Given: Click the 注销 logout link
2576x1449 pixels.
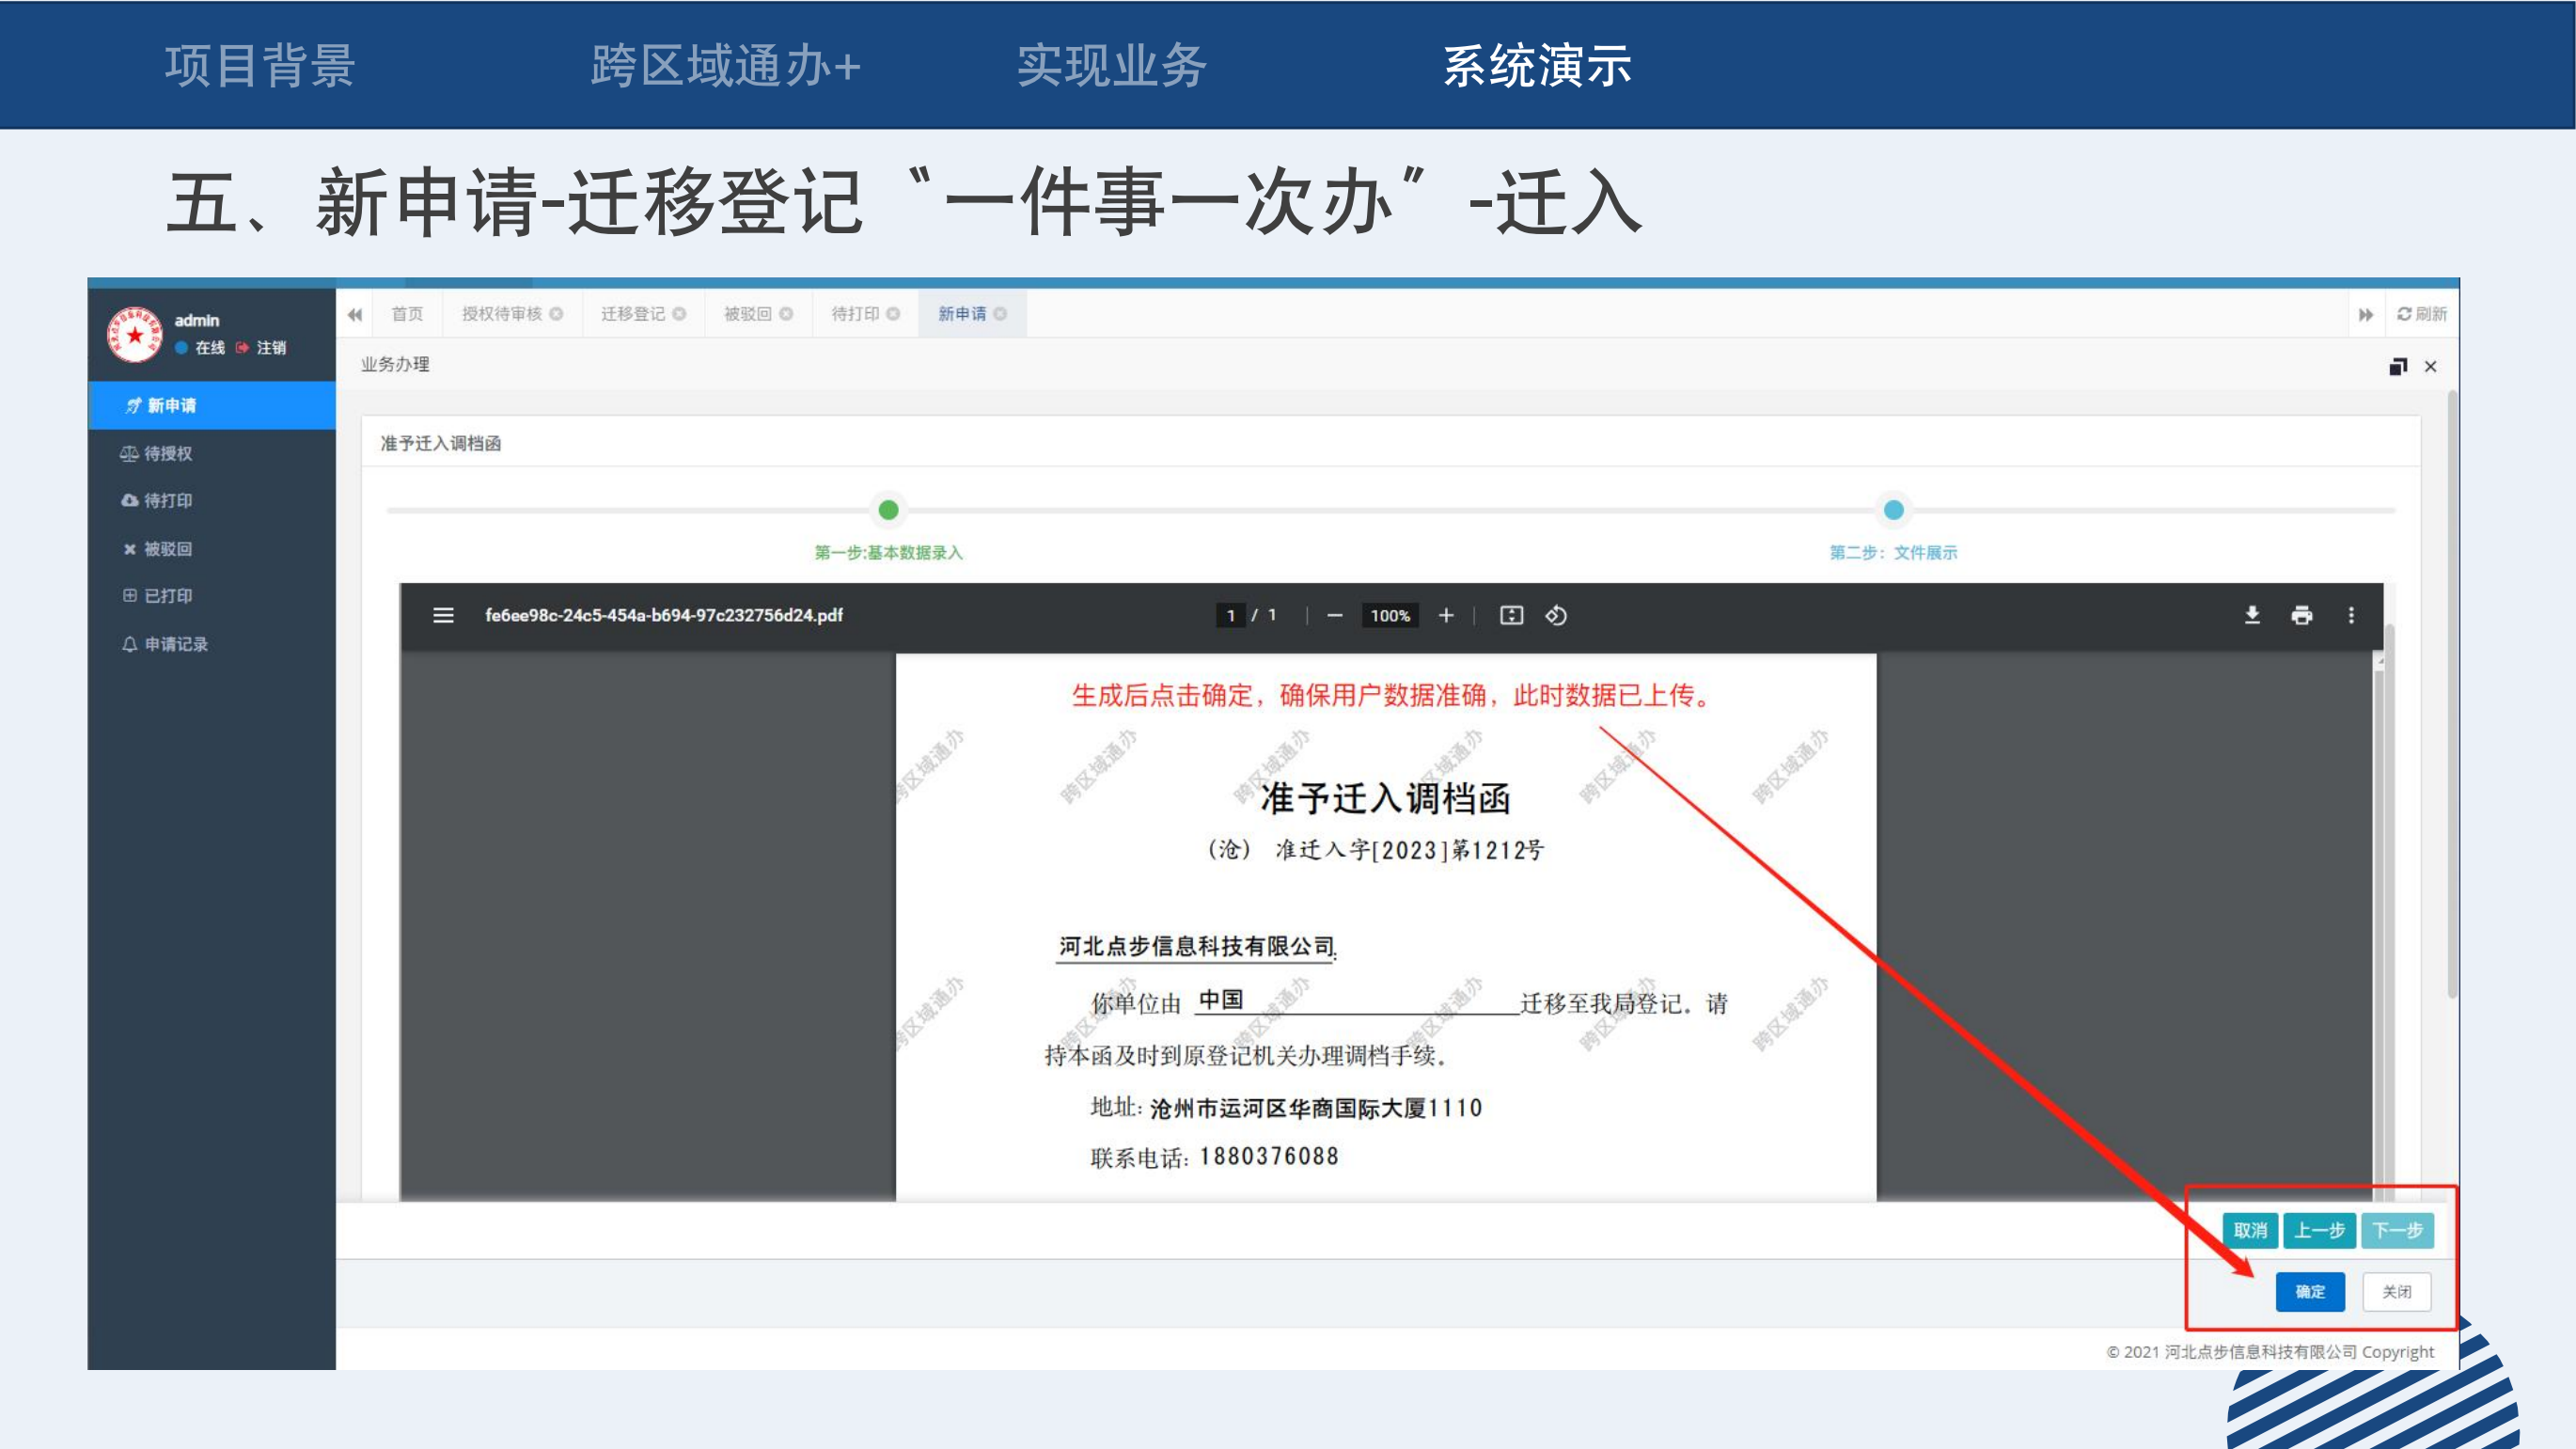Looking at the screenshot, I should point(270,347).
